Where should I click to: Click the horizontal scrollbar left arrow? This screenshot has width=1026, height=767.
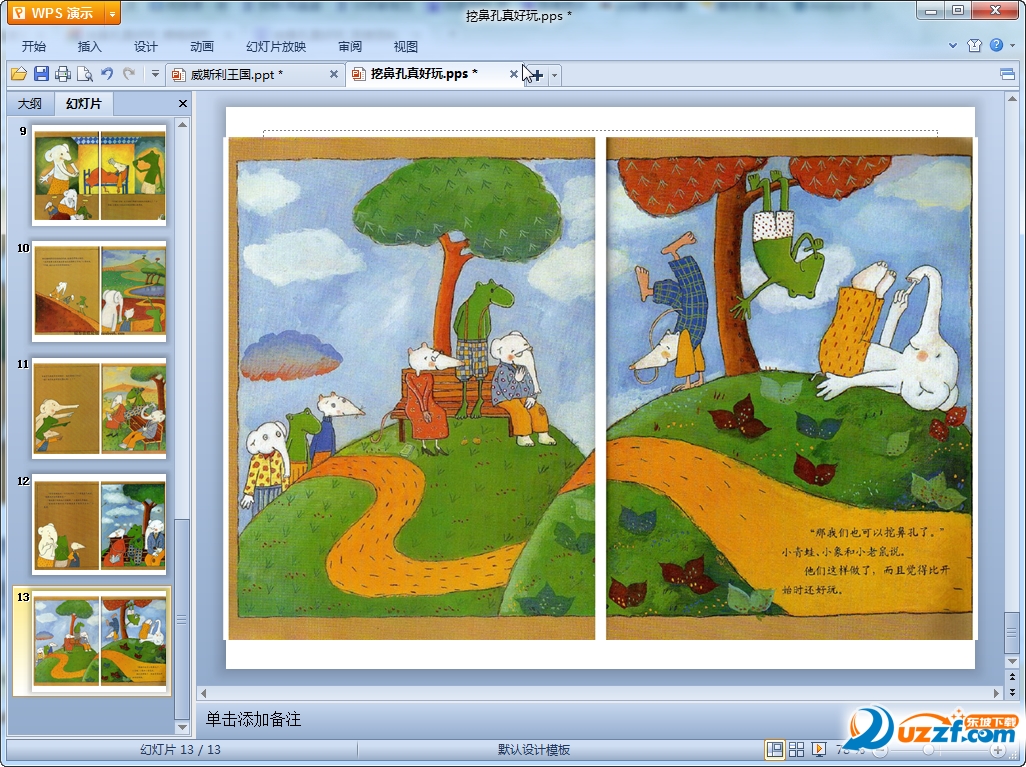[203, 693]
